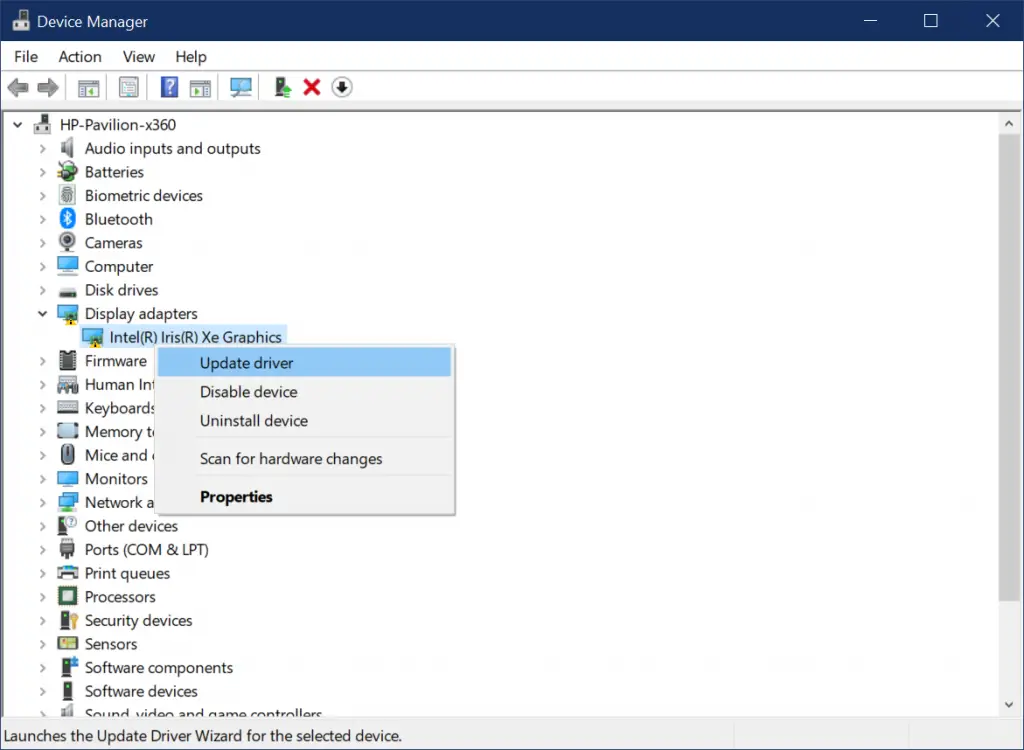Screen dimensions: 1024x750
Task: Click the Device Manager title bar icon
Action: [x=21, y=20]
